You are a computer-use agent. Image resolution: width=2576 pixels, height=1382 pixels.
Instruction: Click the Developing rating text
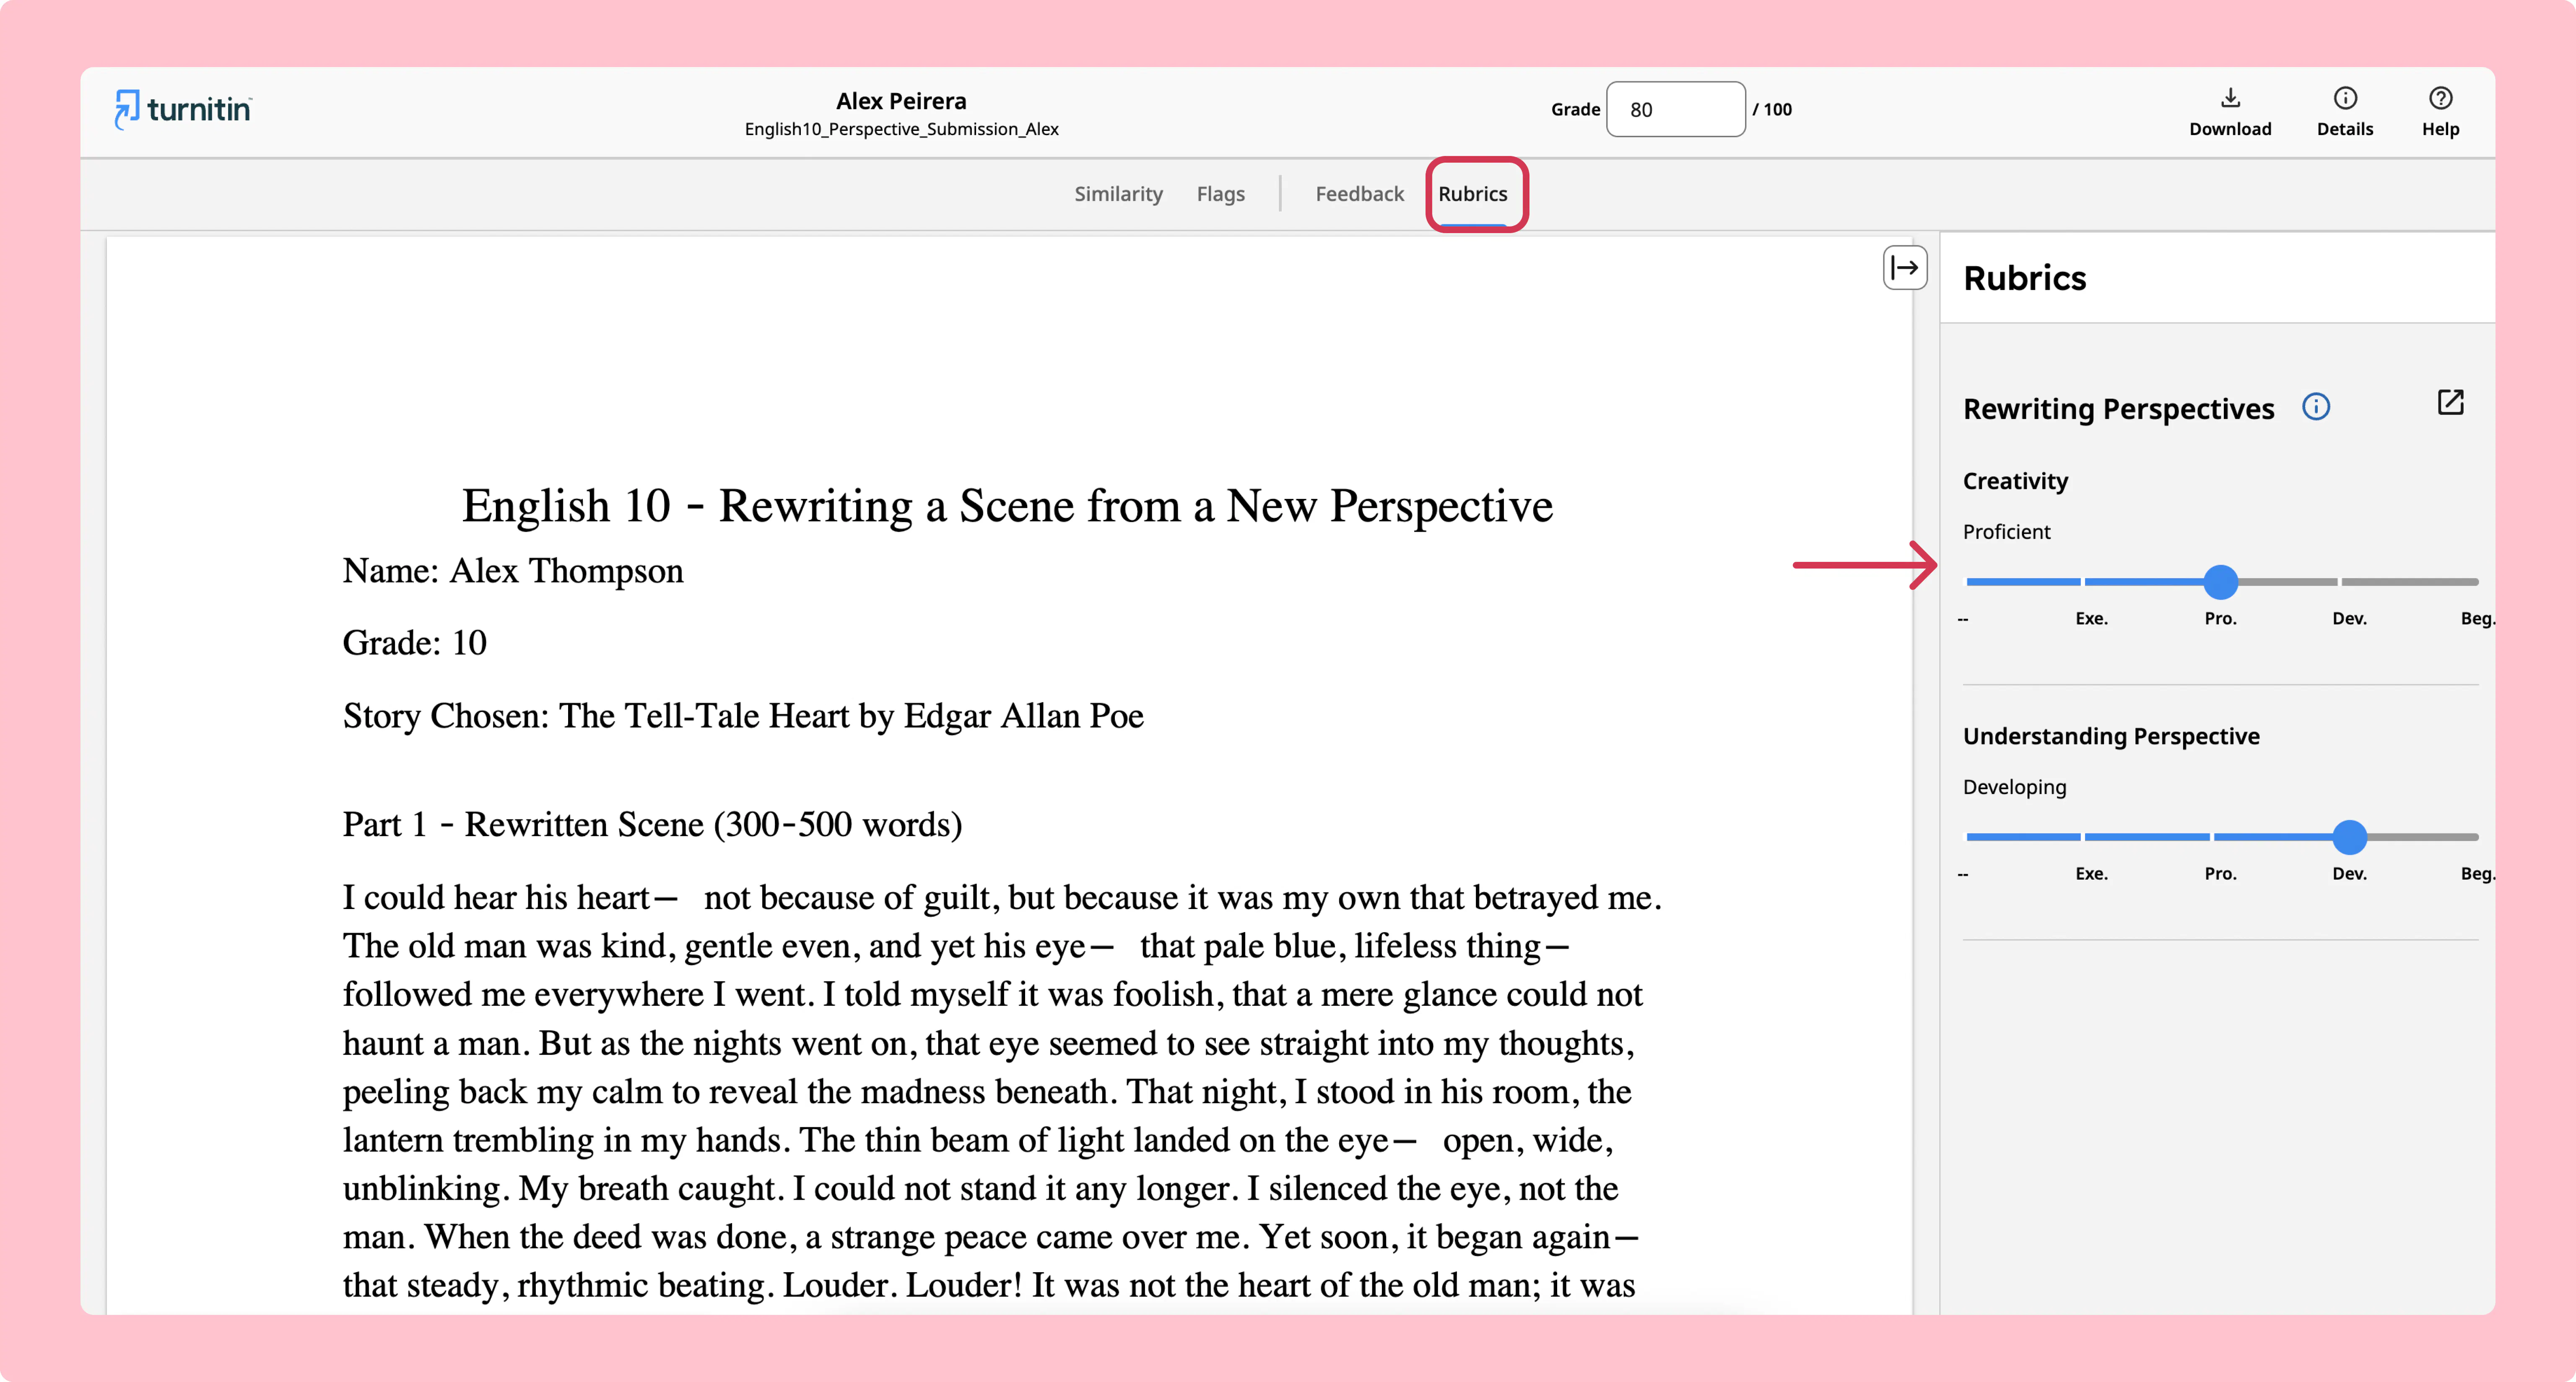[x=2014, y=787]
